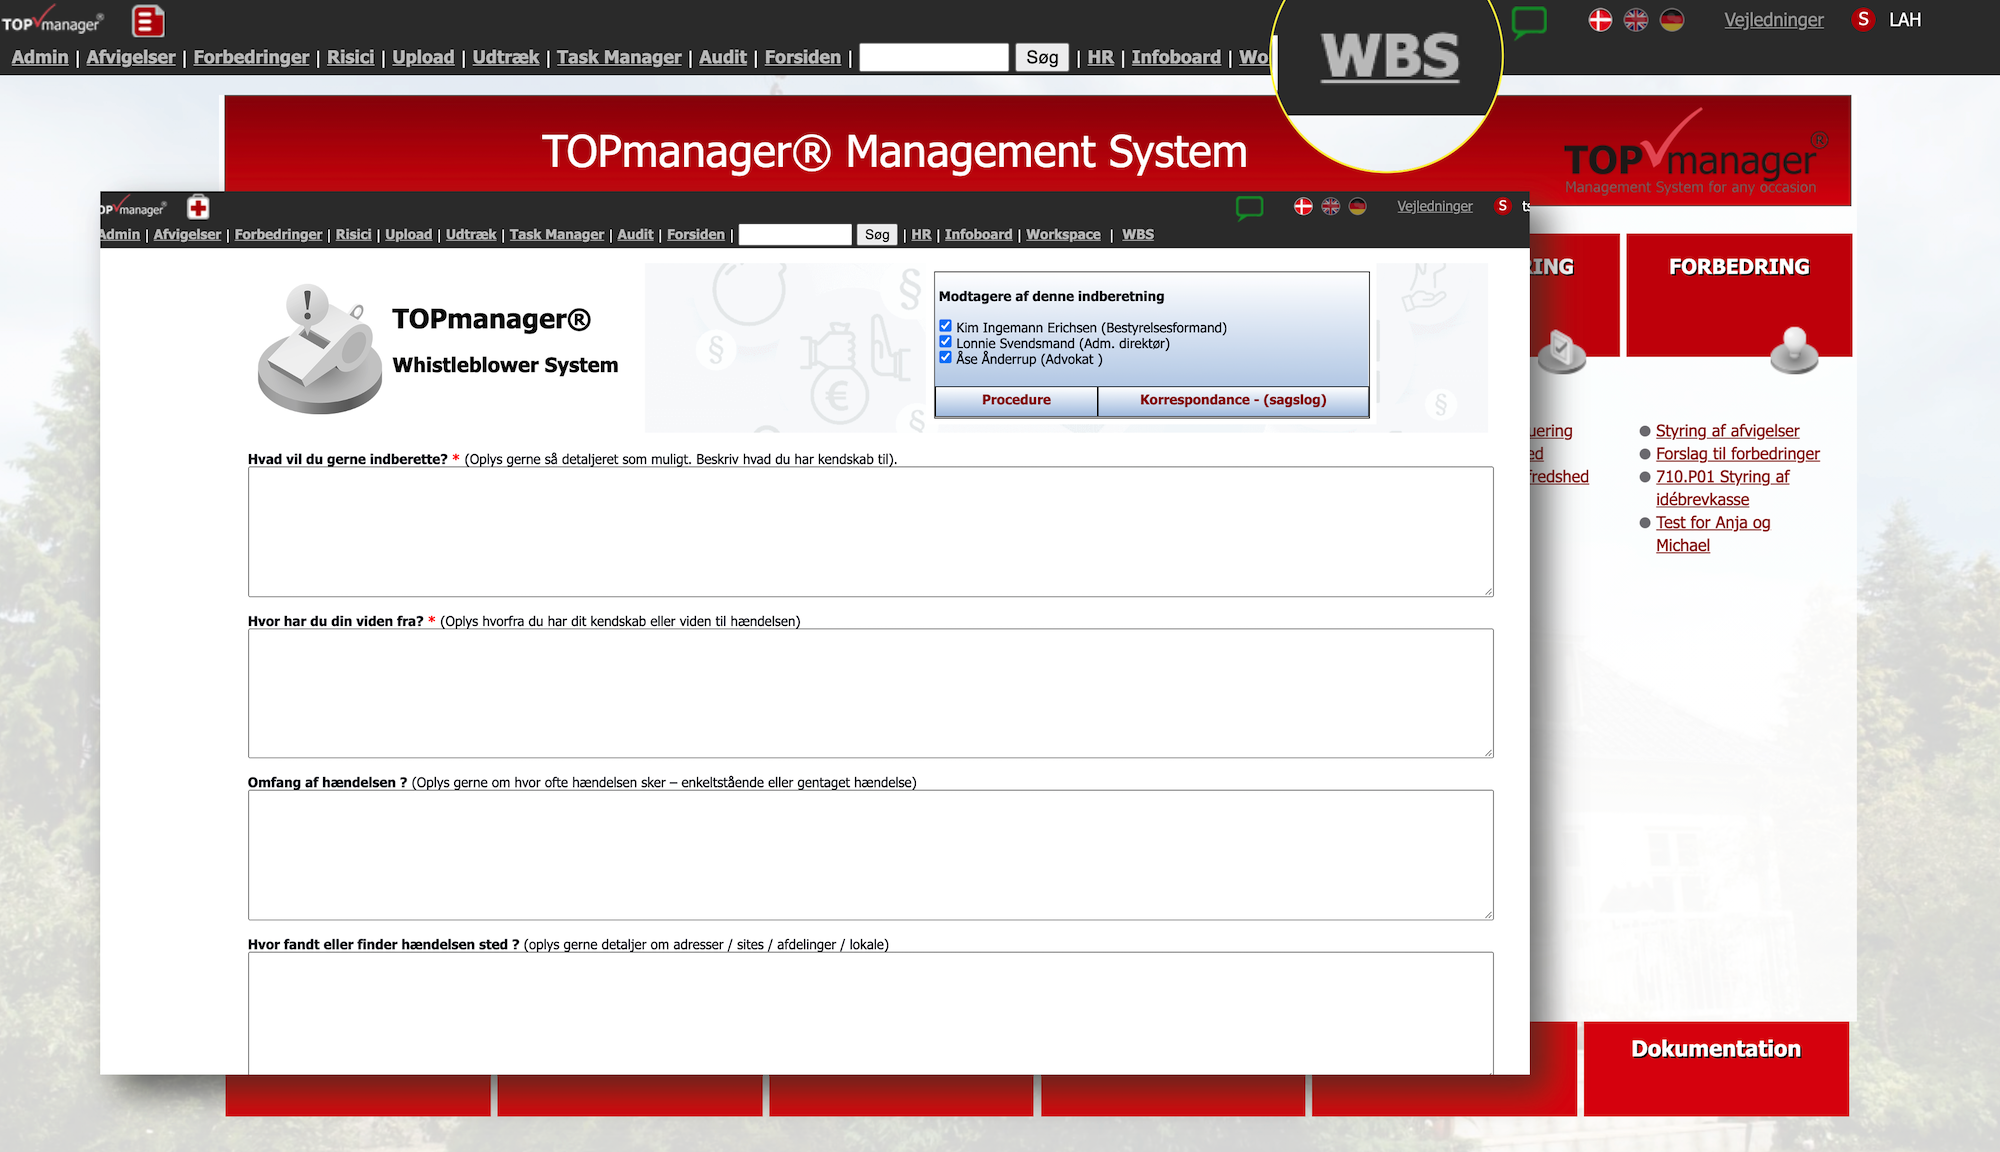Open Afvigelser in main top menu
Image resolution: width=2000 pixels, height=1152 pixels.
(x=131, y=57)
